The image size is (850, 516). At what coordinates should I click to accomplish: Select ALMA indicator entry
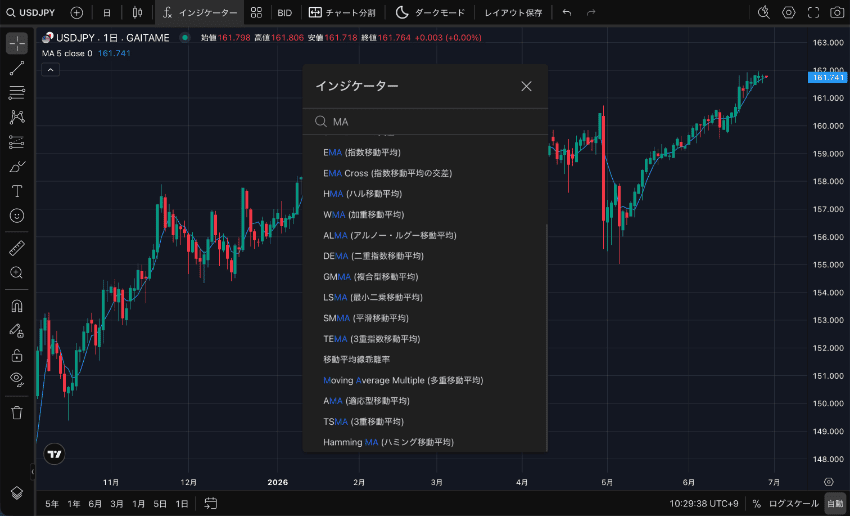tap(426, 235)
